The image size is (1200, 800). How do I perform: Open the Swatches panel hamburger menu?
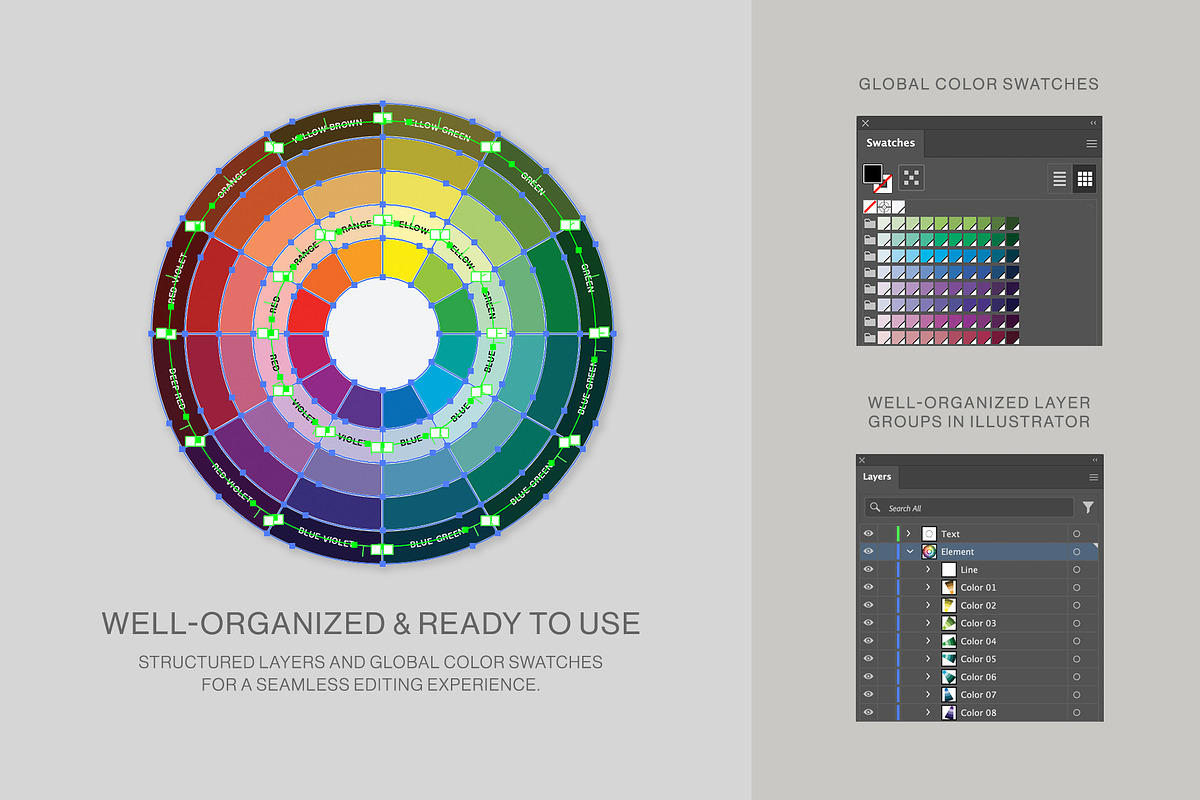1092,143
